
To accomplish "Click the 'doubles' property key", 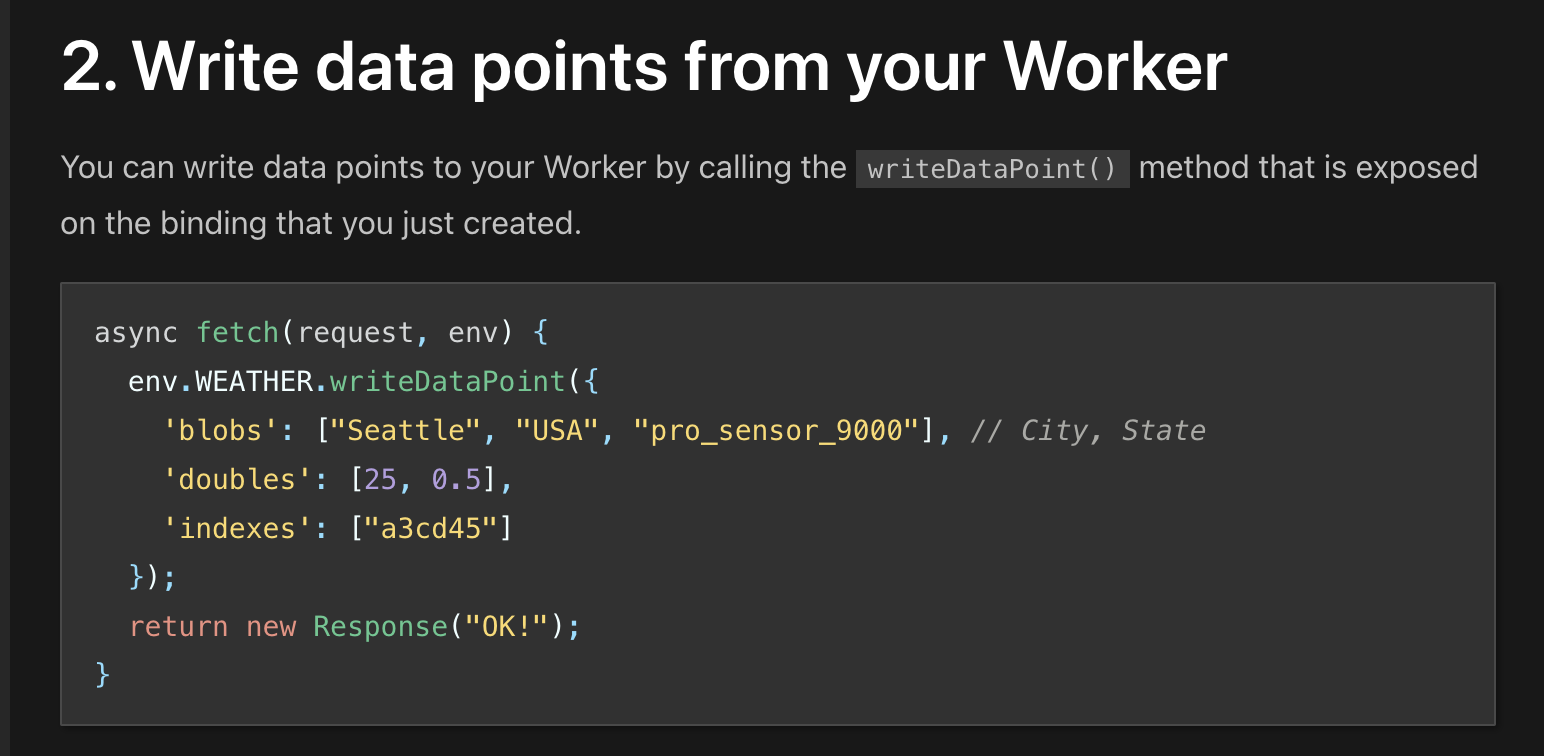I will coord(238,478).
